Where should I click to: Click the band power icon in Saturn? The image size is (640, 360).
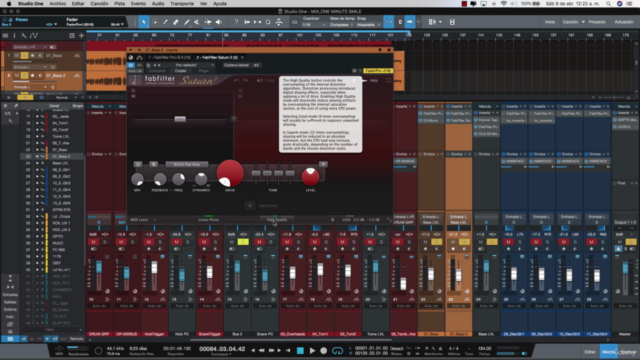tap(138, 164)
